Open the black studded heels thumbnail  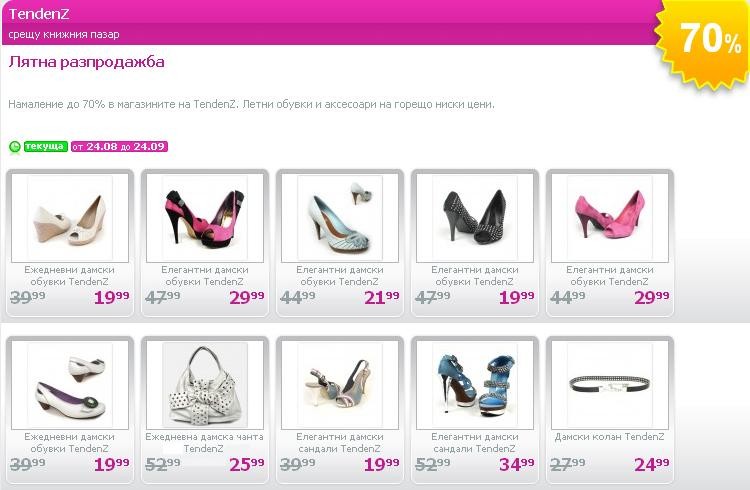(474, 218)
